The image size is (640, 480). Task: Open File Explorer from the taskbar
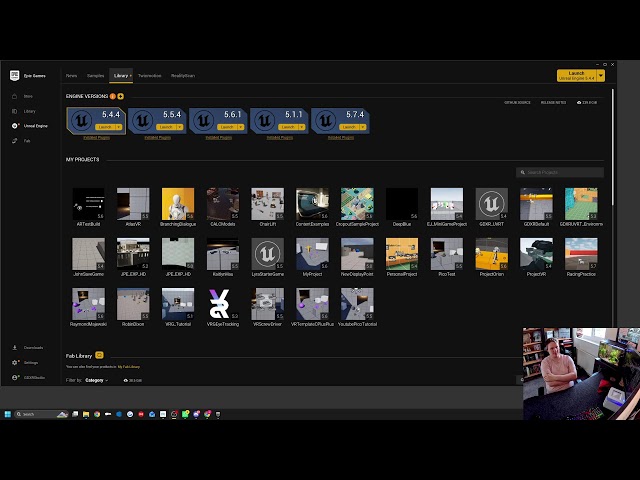pos(86,414)
